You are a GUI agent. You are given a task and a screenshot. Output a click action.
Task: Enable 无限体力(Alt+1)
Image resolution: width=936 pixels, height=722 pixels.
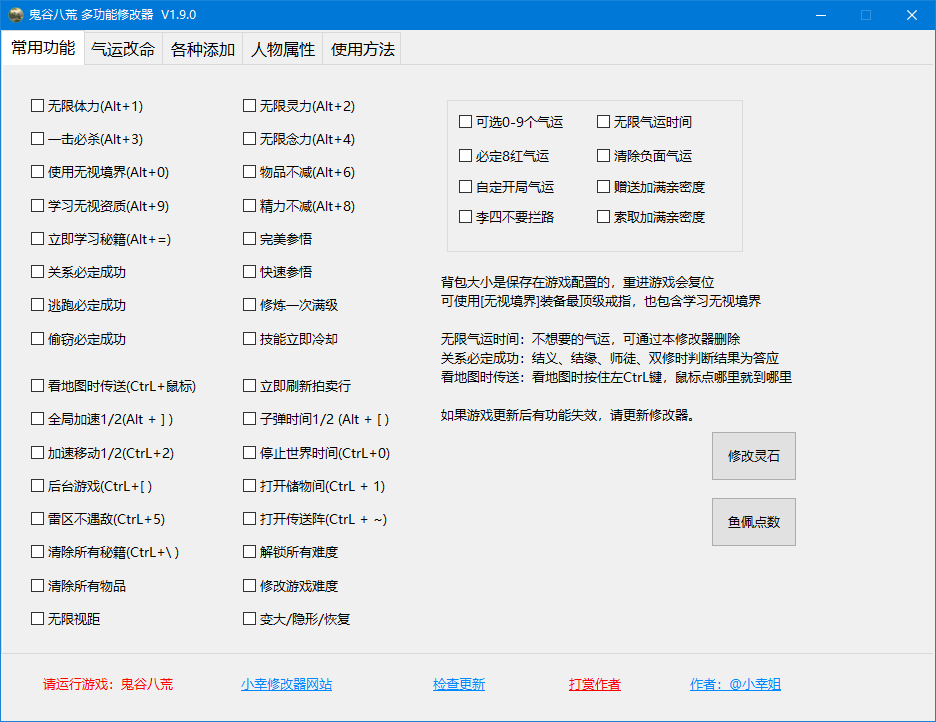[x=36, y=106]
